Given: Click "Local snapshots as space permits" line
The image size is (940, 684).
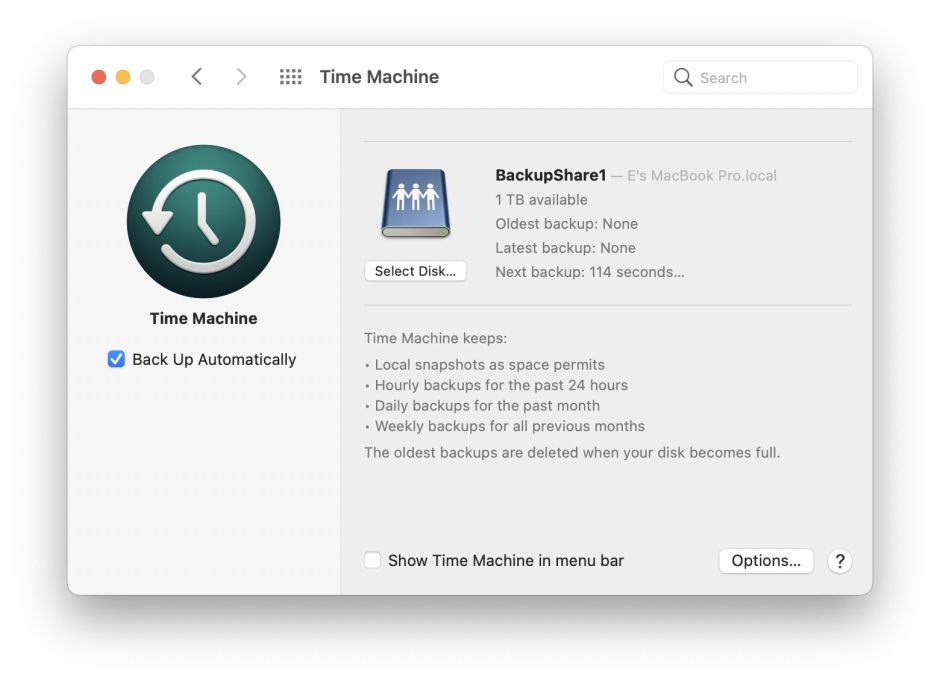Looking at the screenshot, I should 489,364.
